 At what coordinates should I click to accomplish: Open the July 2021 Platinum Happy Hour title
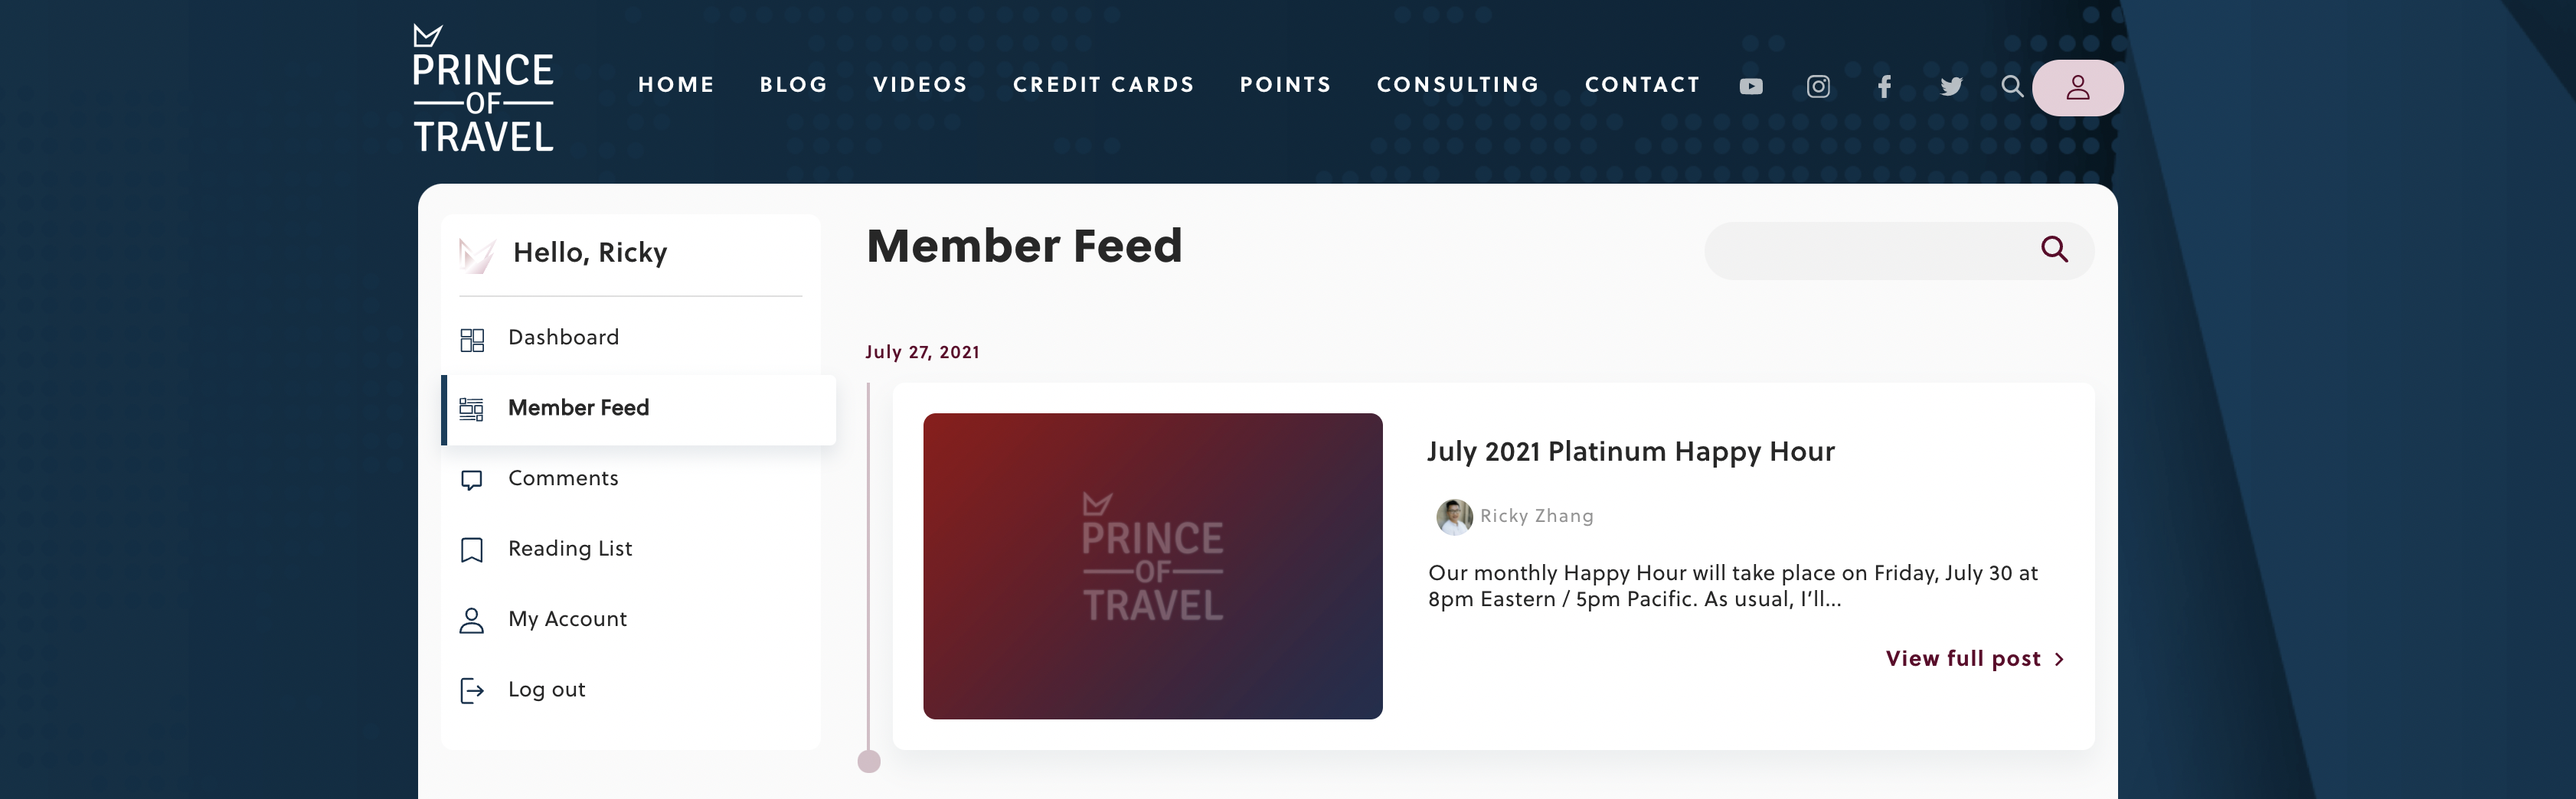(1630, 452)
